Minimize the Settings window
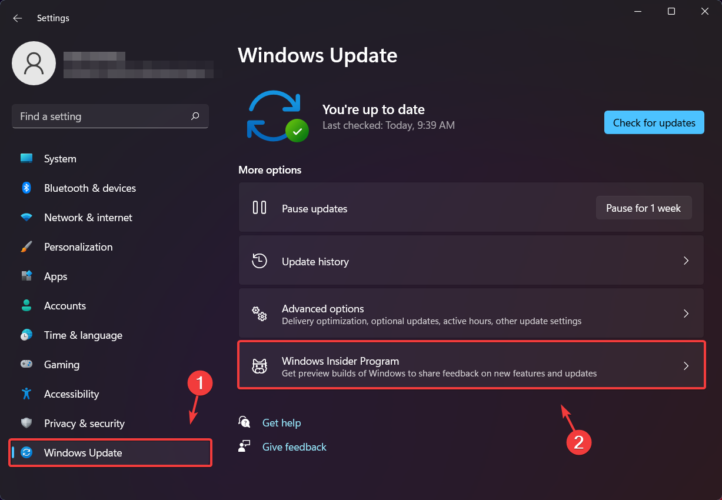 click(x=638, y=12)
